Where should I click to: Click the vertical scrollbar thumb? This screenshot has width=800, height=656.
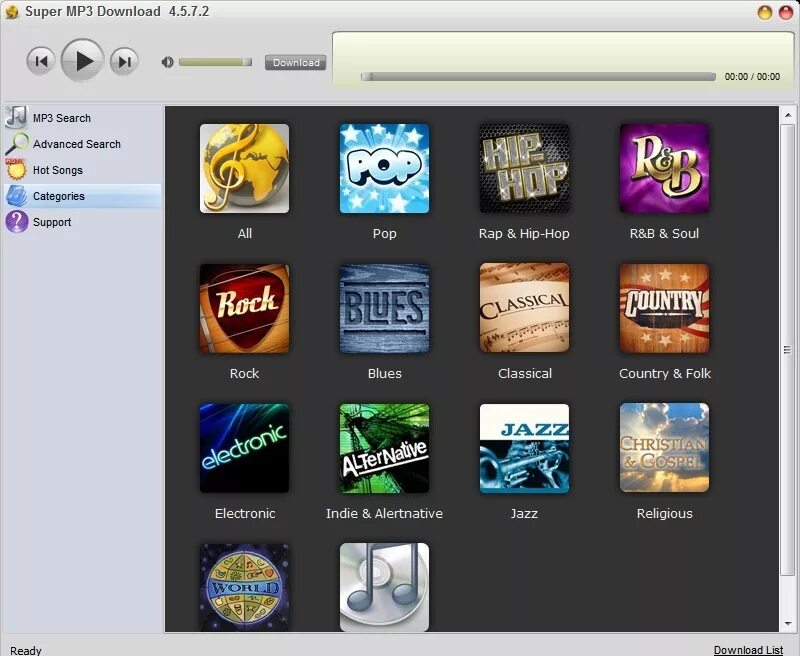788,349
